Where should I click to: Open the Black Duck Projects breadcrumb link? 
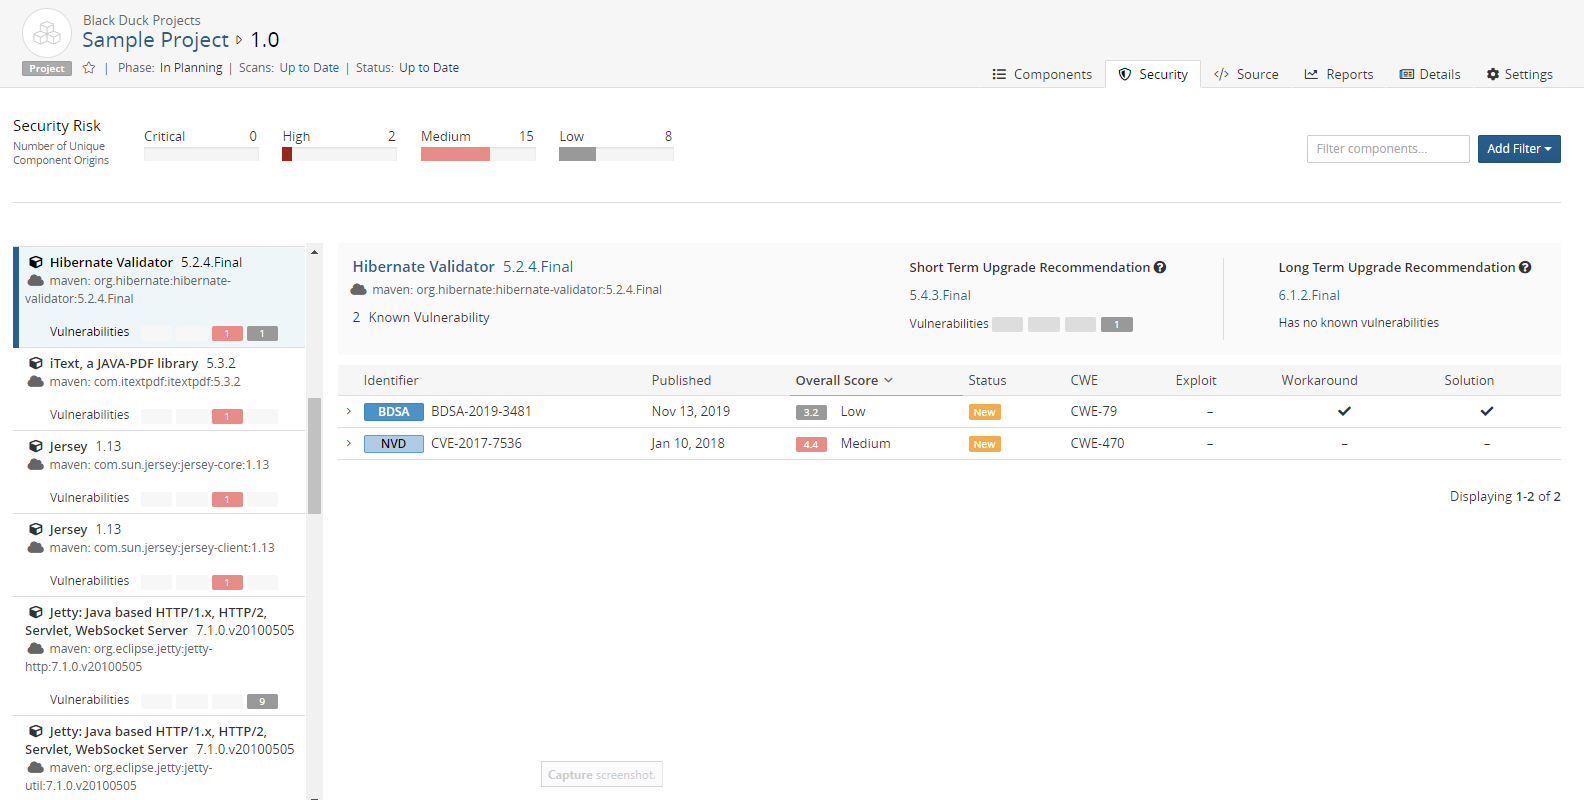142,20
